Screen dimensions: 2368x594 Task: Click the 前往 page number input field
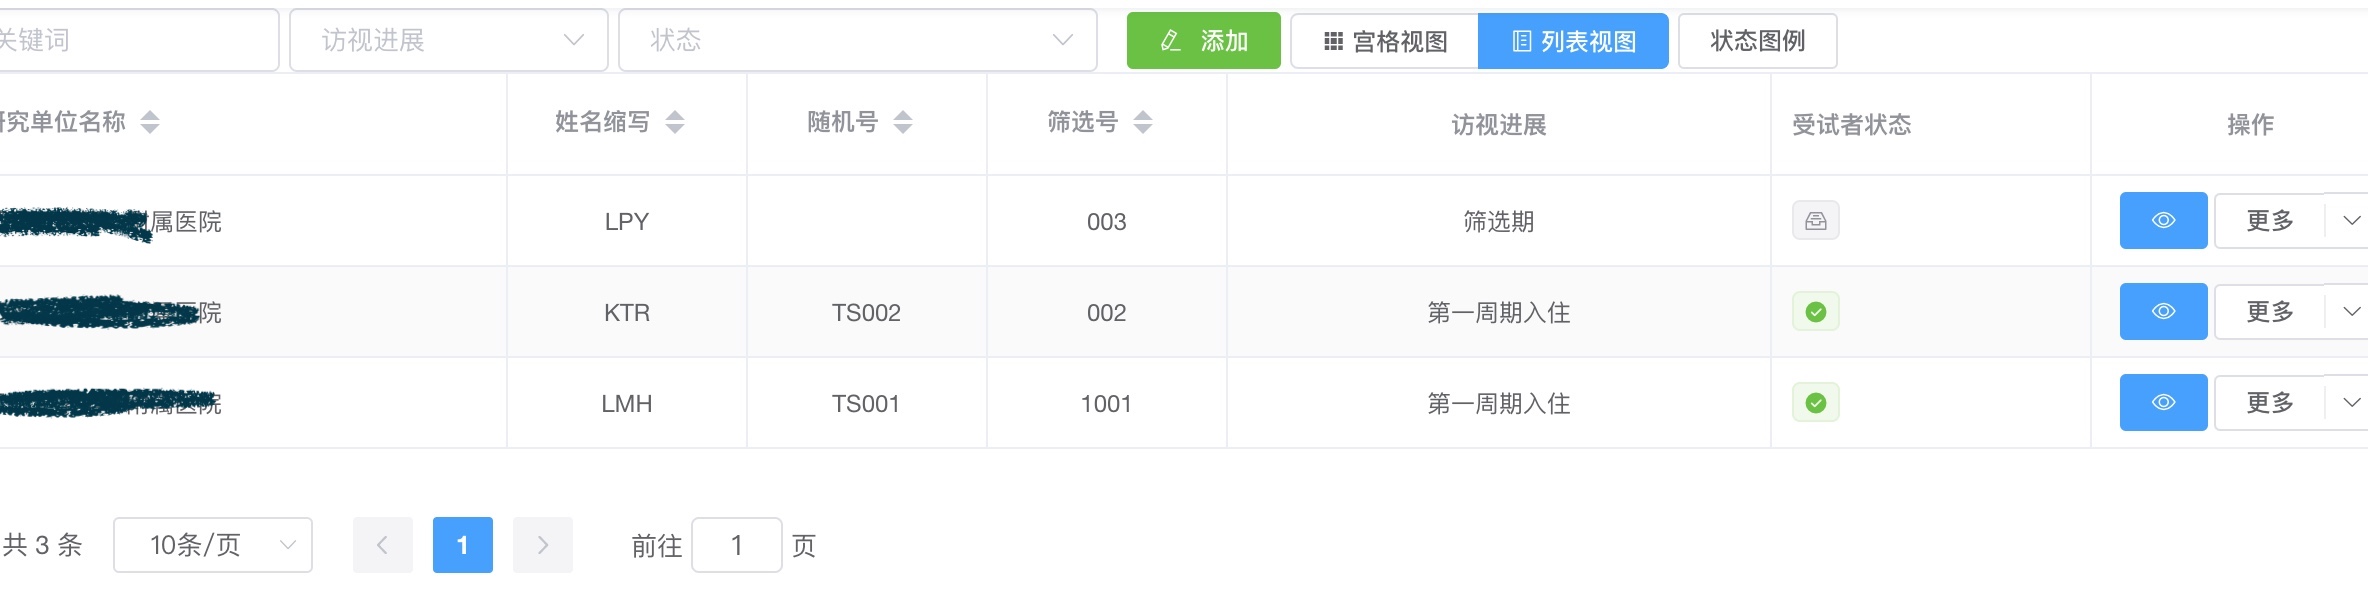pyautogui.click(x=737, y=545)
